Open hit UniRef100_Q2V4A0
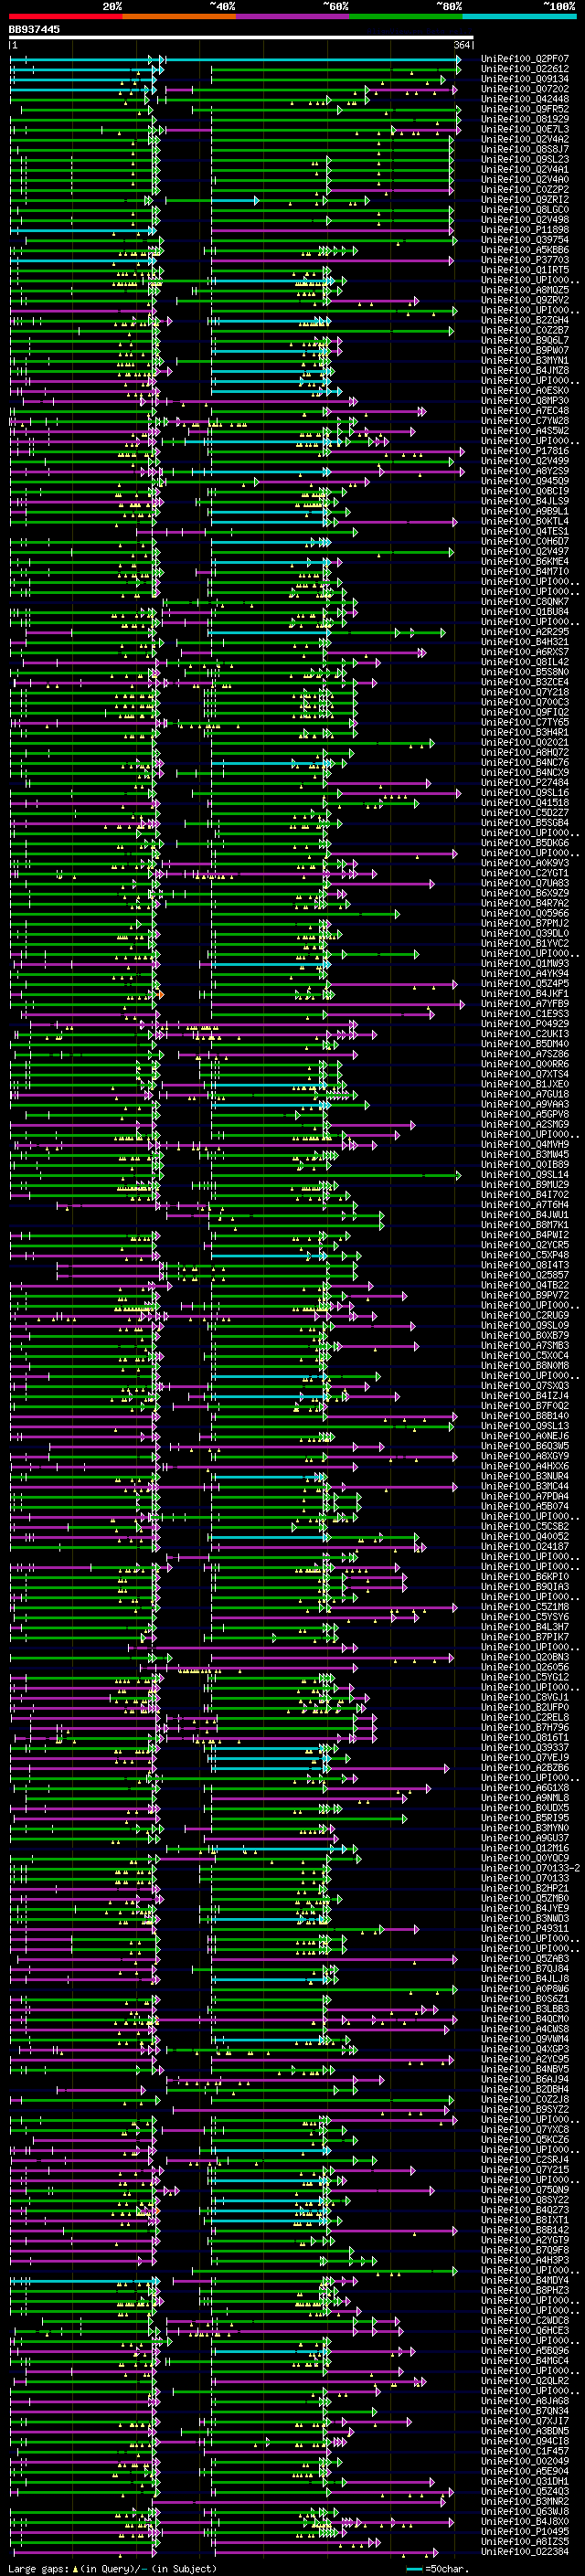The width and height of the screenshot is (585, 2576). tap(525, 179)
